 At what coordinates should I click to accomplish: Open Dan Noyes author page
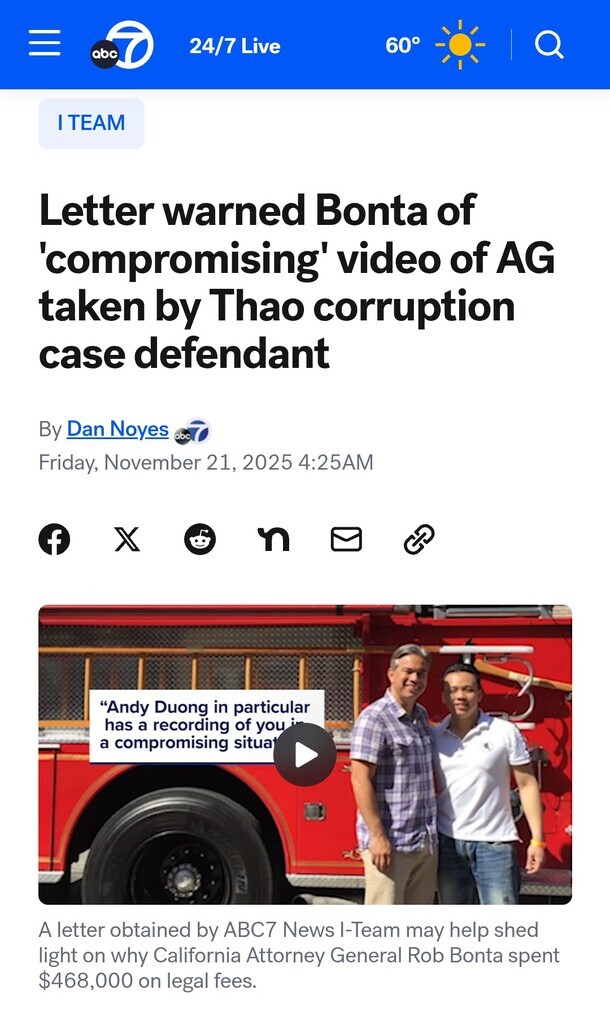click(x=118, y=429)
